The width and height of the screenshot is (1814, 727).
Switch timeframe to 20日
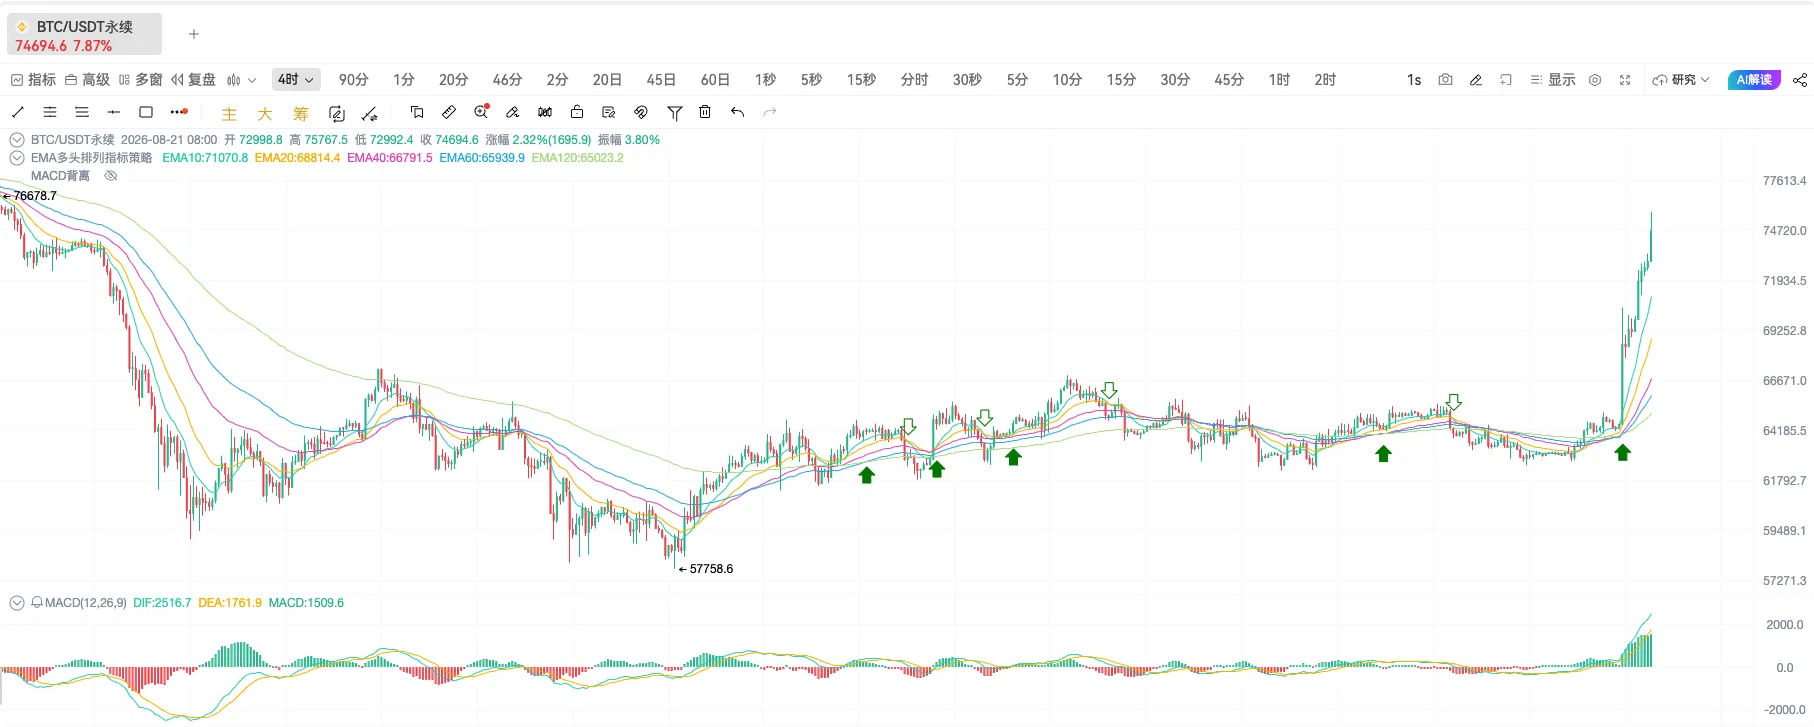[x=607, y=80]
